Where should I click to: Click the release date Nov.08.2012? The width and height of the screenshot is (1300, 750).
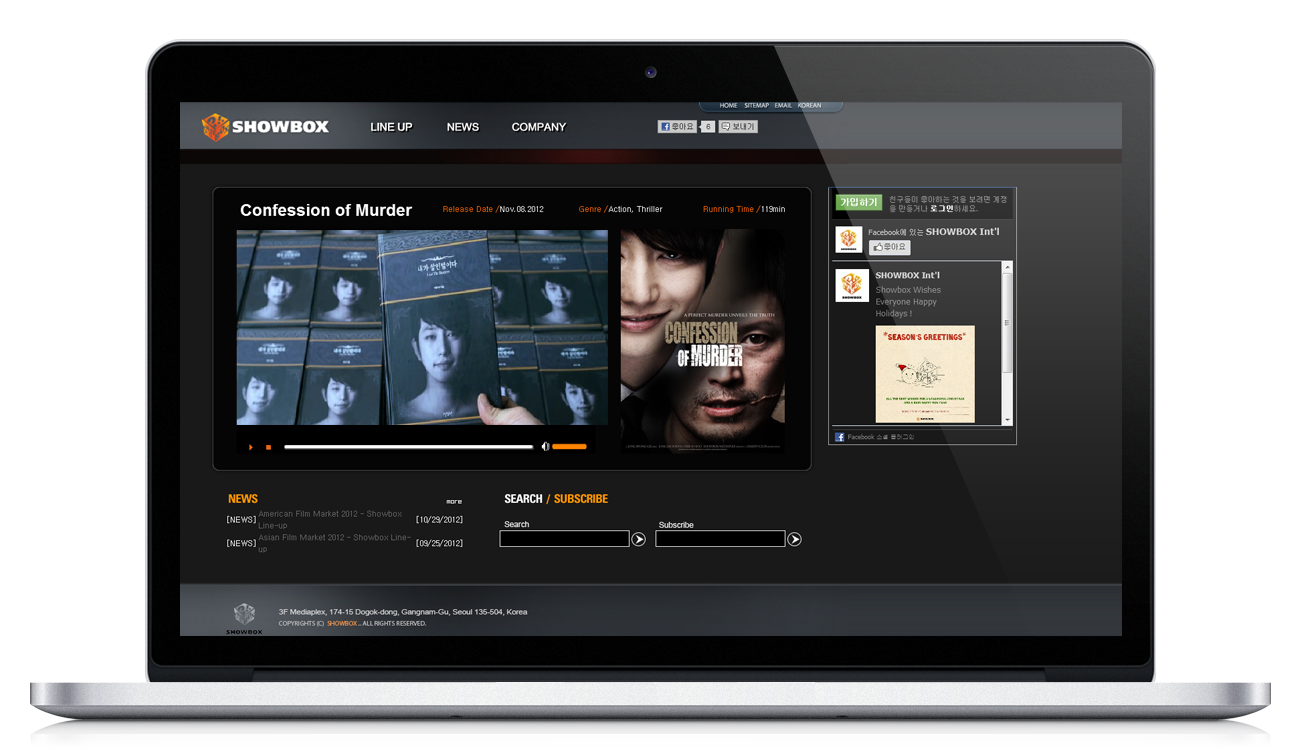click(x=521, y=209)
